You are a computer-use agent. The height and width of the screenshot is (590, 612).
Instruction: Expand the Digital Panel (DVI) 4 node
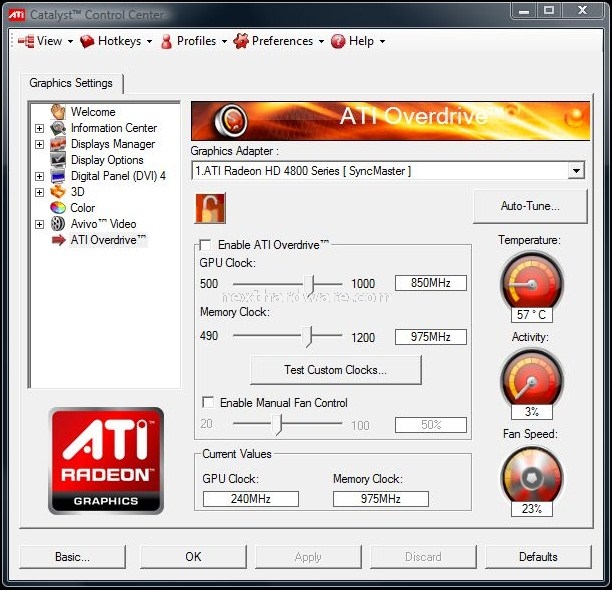(39, 176)
